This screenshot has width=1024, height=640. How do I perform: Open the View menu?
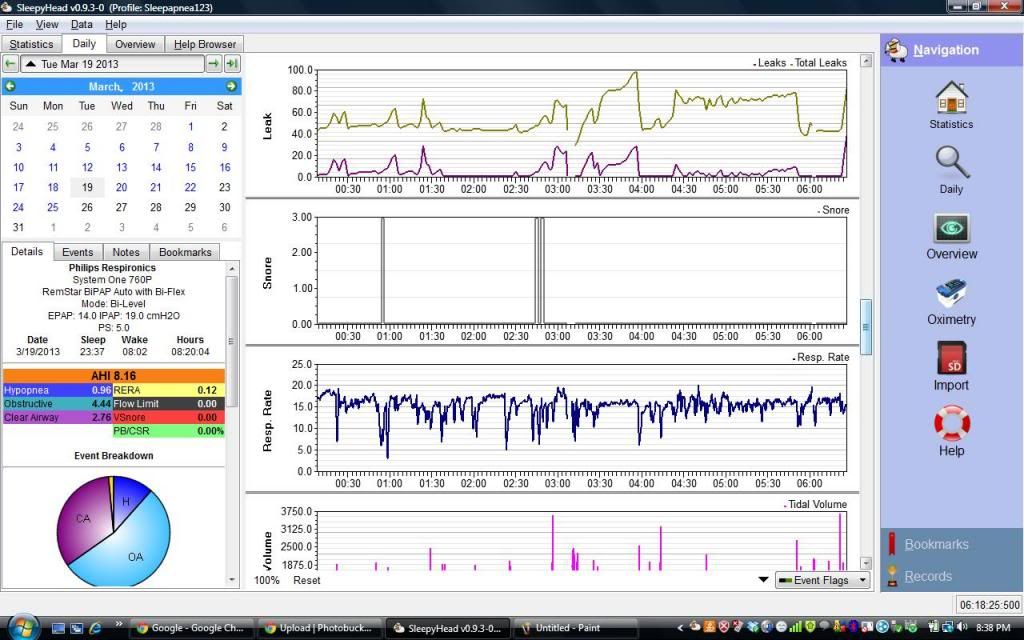tap(46, 25)
